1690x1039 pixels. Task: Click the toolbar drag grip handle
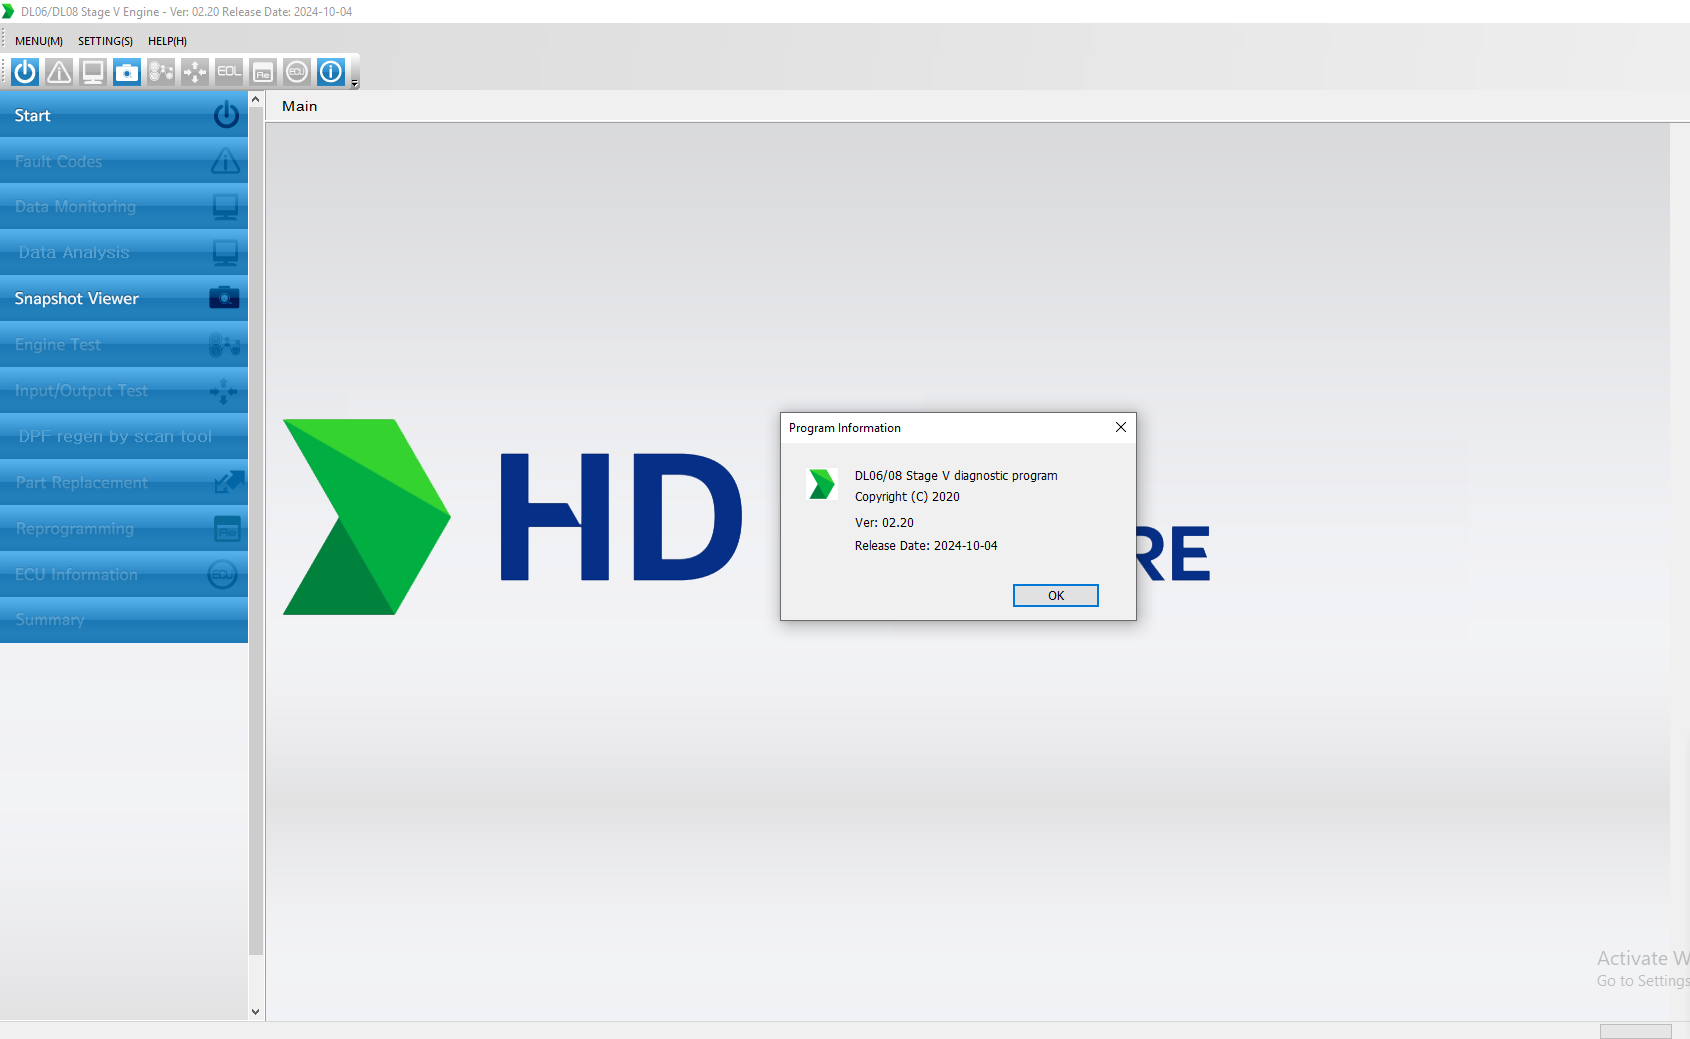click(x=4, y=72)
